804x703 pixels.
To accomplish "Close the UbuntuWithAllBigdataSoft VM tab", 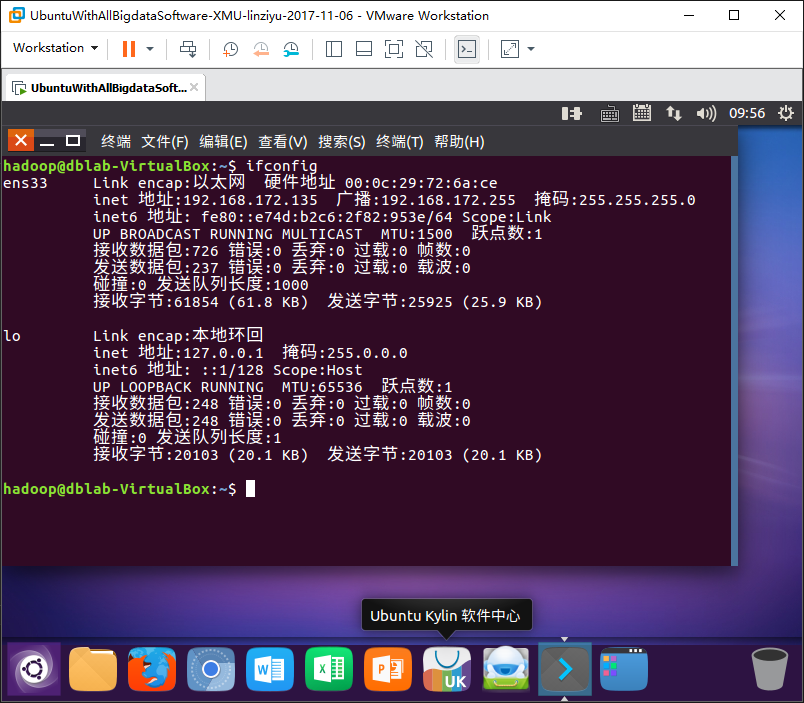I will click(x=194, y=87).
